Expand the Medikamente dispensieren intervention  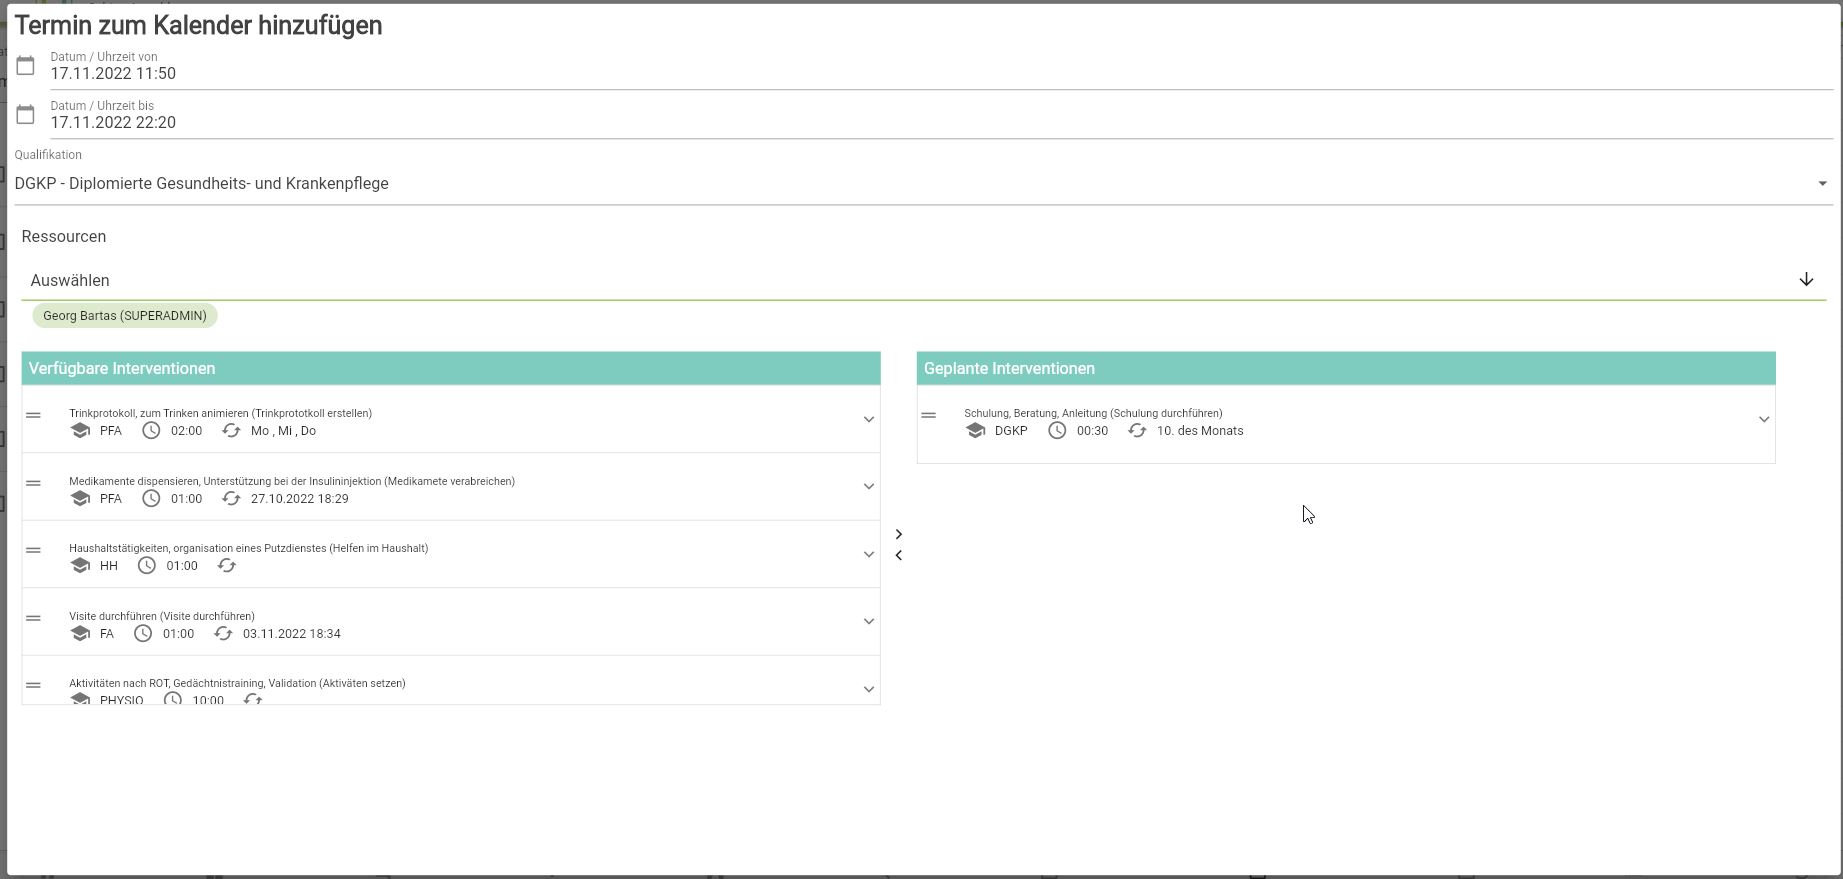pyautogui.click(x=868, y=487)
